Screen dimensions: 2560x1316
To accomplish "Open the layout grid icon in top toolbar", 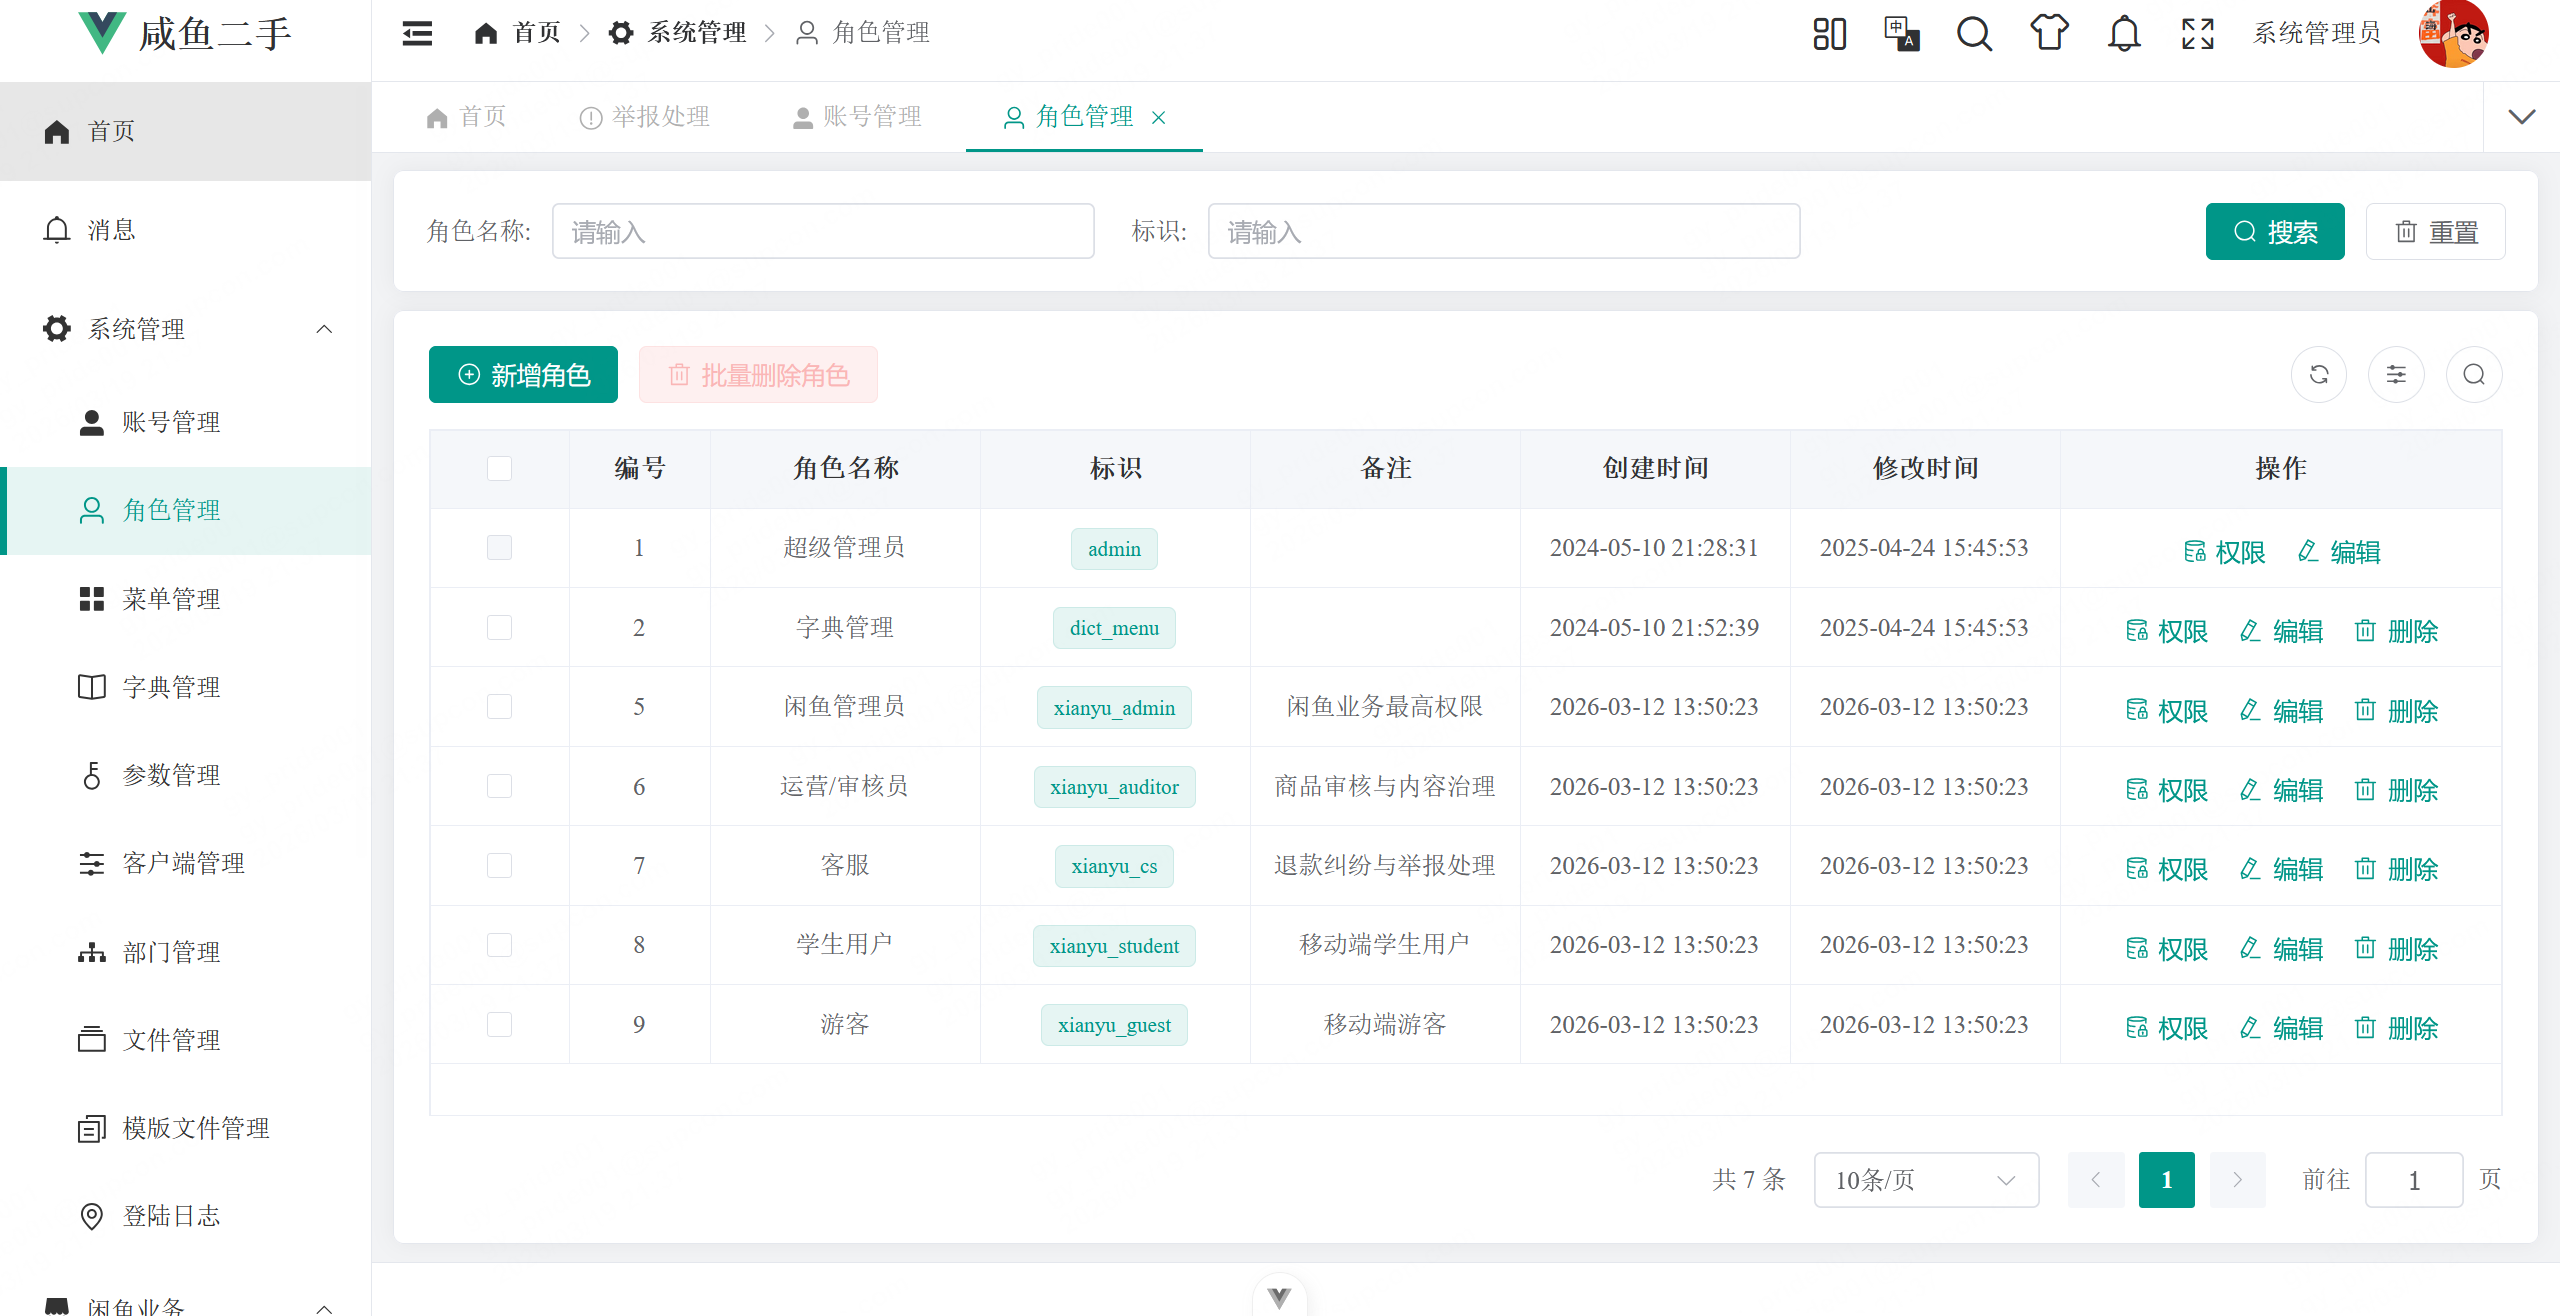I will (x=1829, y=32).
